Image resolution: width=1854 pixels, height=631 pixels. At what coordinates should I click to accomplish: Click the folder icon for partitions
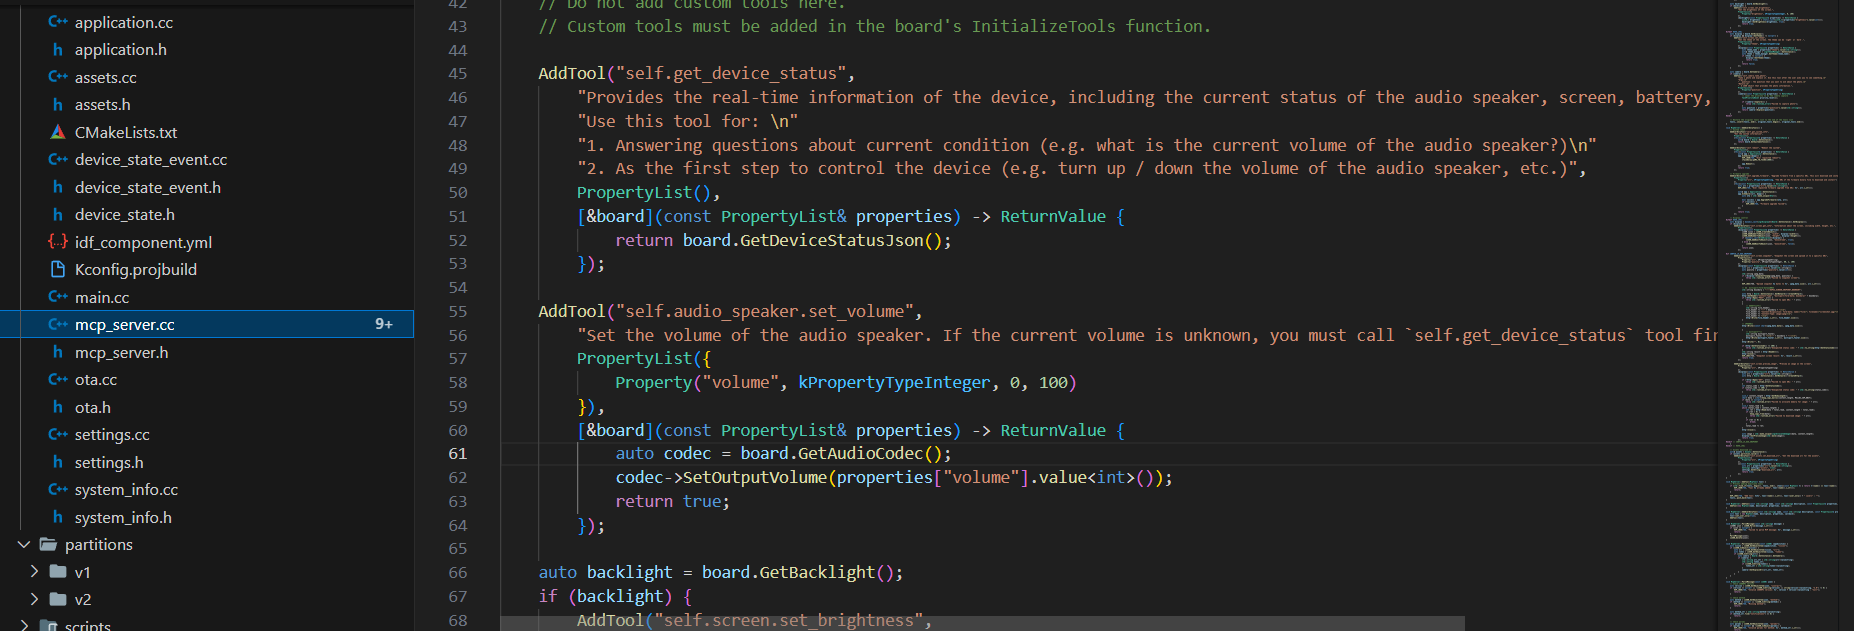pos(48,544)
